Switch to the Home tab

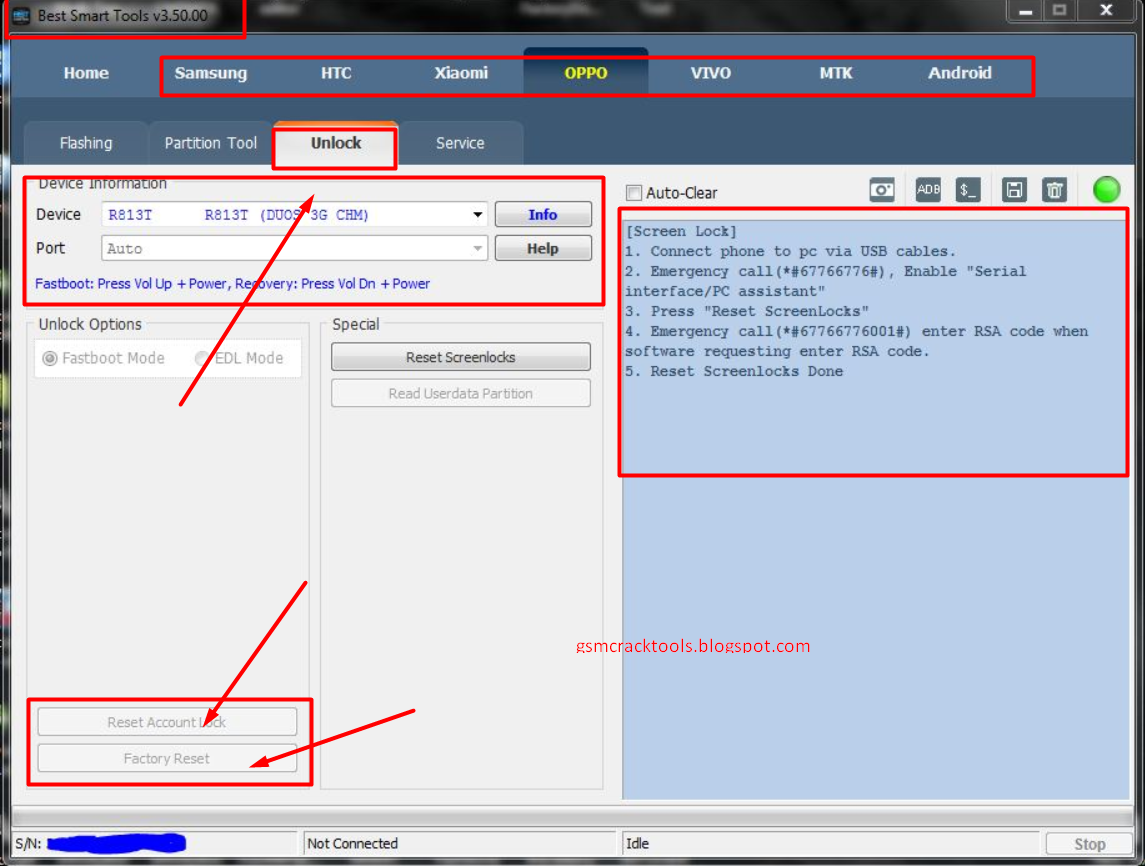tap(86, 73)
